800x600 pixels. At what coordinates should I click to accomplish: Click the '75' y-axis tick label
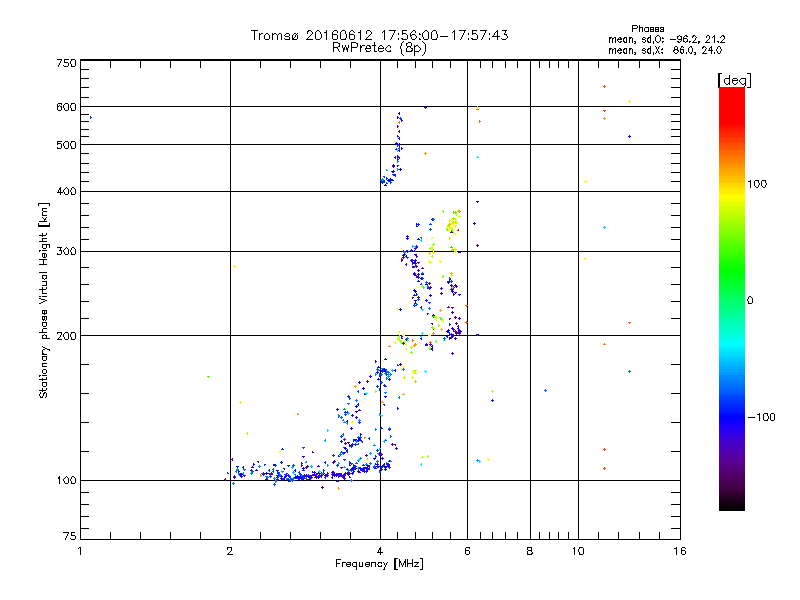click(x=70, y=536)
